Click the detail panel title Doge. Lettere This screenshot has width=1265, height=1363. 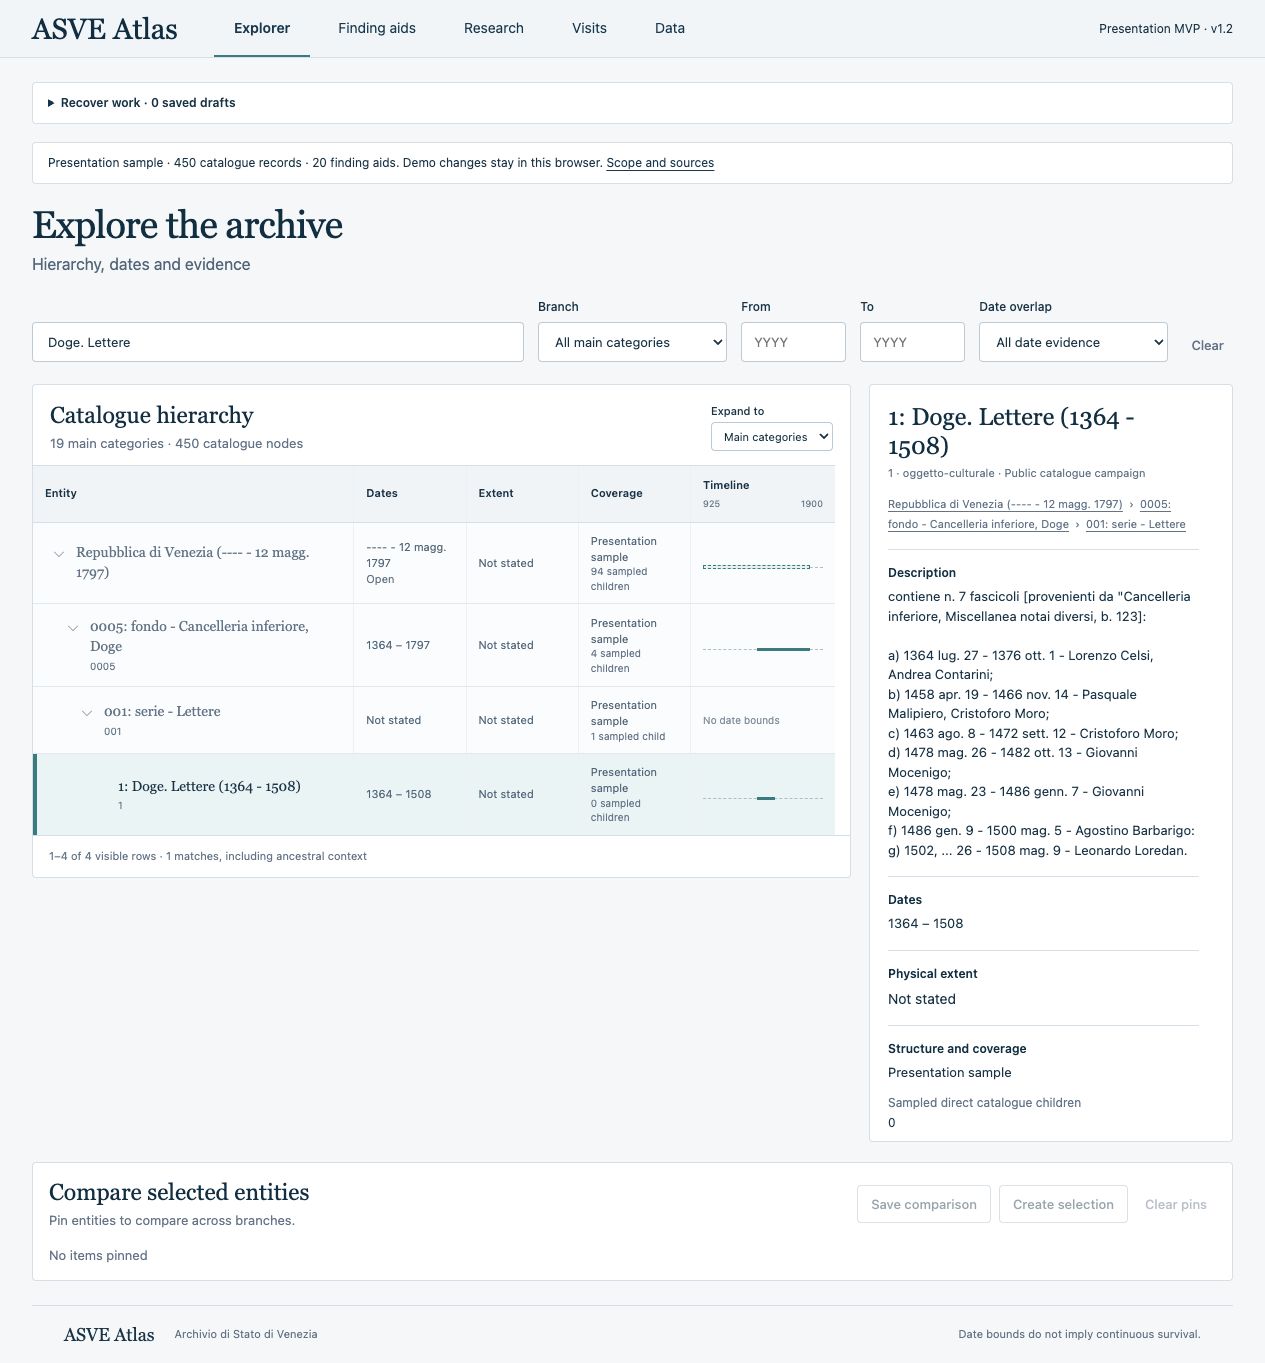1011,431
